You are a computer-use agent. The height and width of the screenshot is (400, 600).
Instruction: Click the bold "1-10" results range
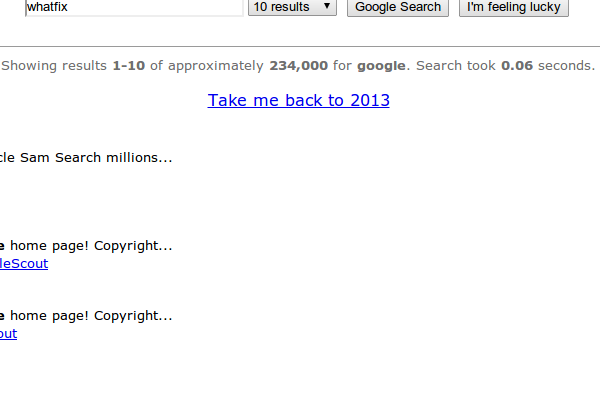tap(129, 65)
